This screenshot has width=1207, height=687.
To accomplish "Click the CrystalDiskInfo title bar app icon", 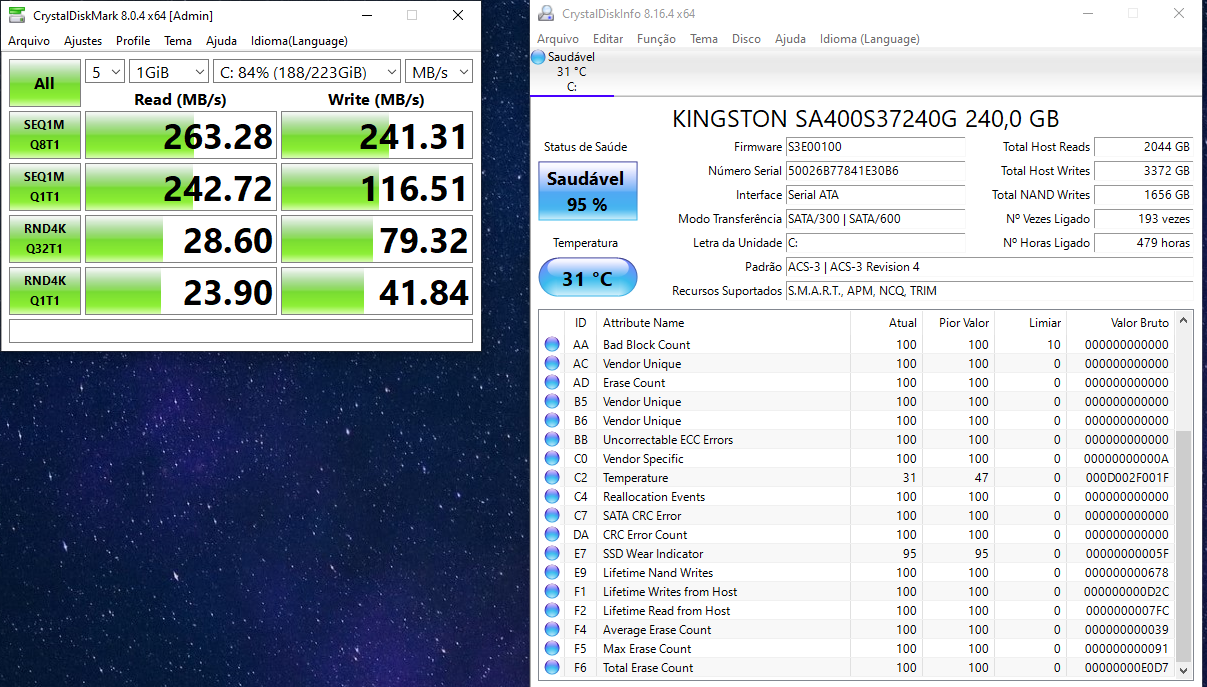I will pos(546,13).
